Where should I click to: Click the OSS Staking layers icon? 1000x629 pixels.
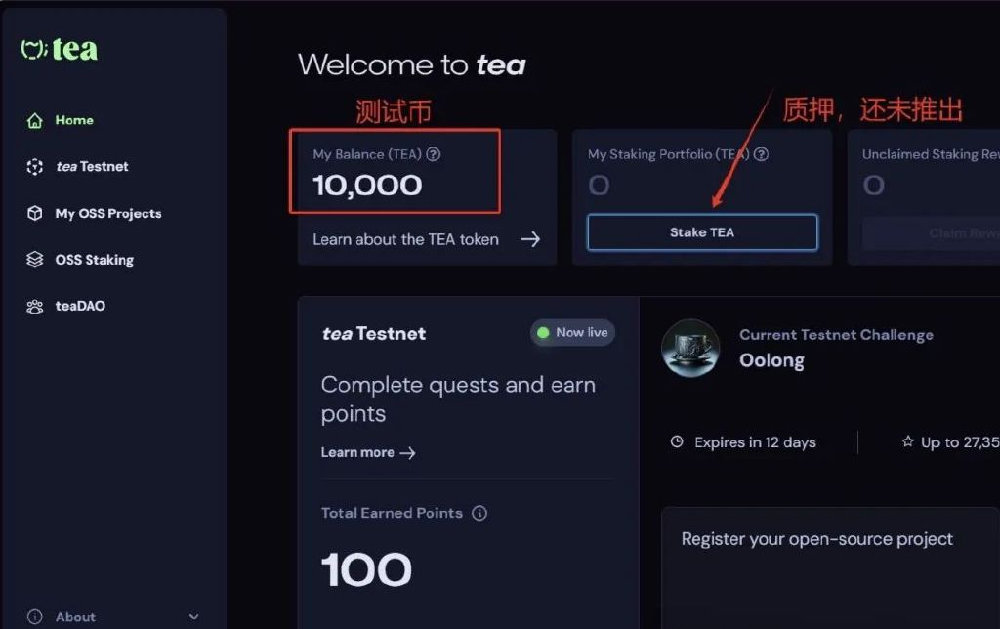(34, 260)
